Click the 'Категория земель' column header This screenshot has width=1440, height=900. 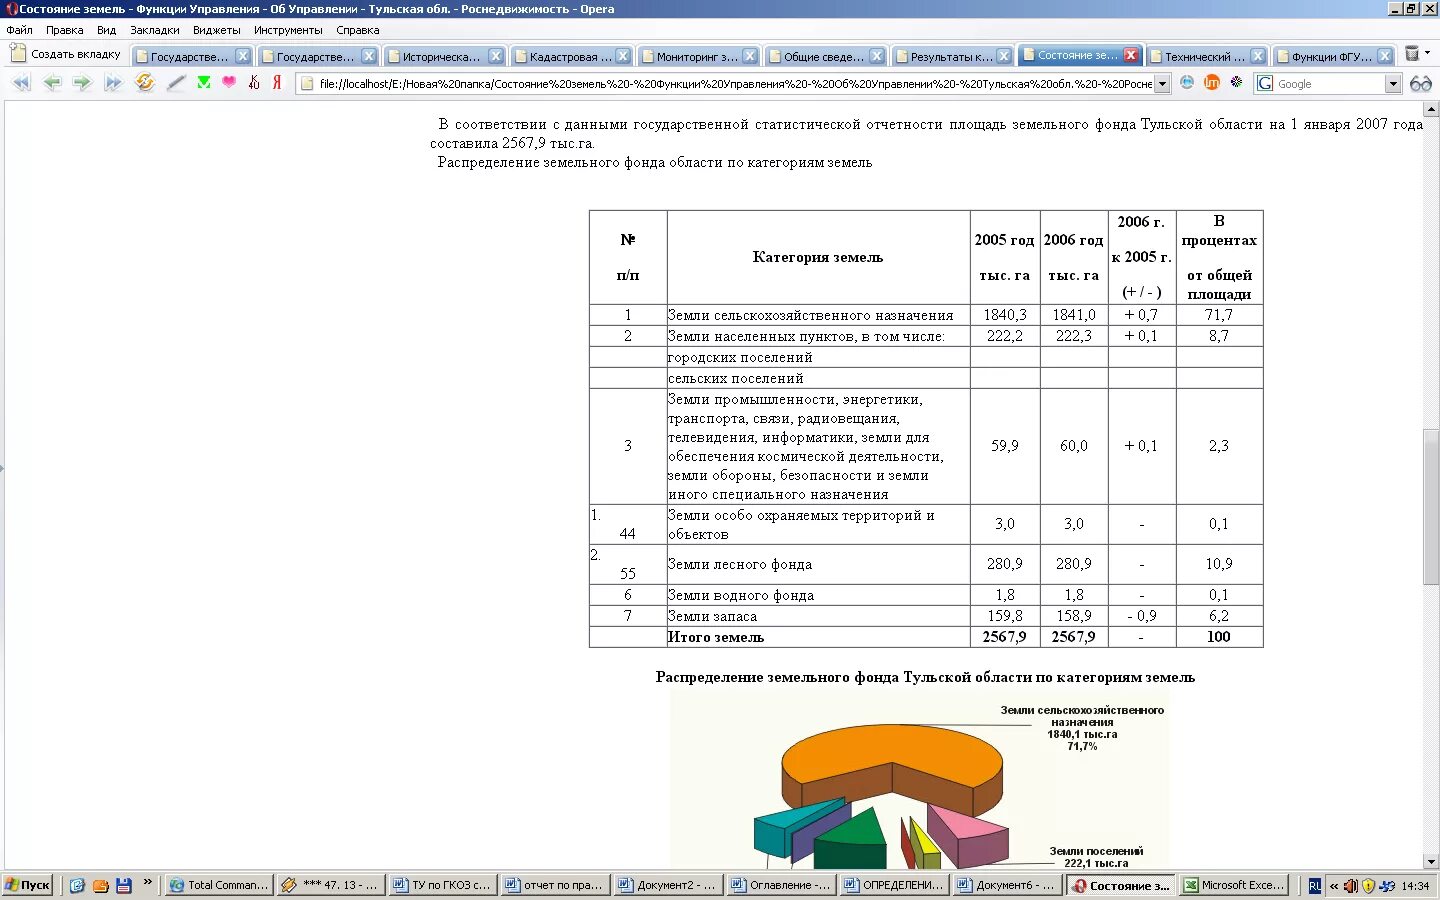tap(818, 257)
